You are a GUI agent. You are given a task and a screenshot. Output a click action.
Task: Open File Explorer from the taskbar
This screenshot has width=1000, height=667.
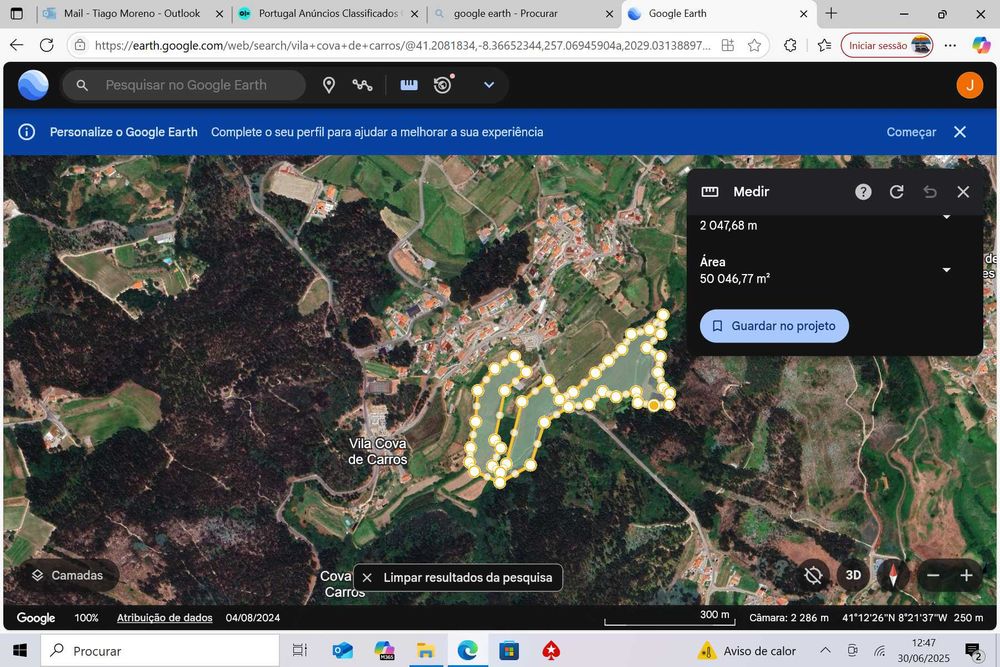pos(426,650)
